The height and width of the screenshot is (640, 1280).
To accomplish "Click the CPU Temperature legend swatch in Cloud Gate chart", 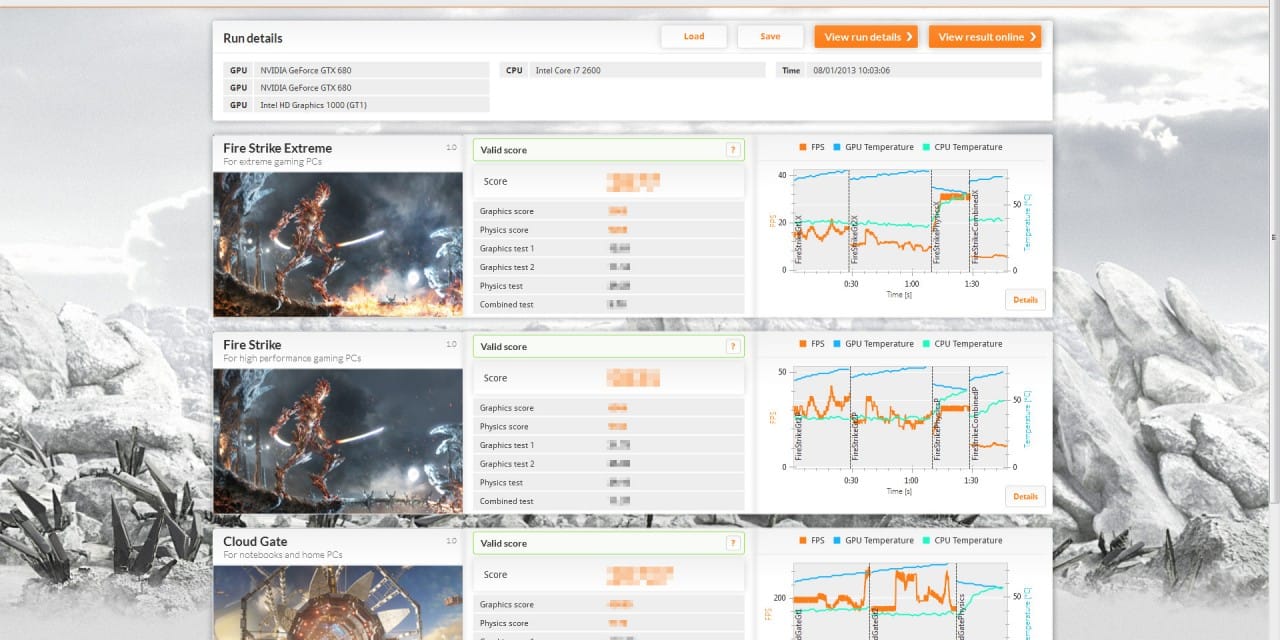I will [925, 541].
